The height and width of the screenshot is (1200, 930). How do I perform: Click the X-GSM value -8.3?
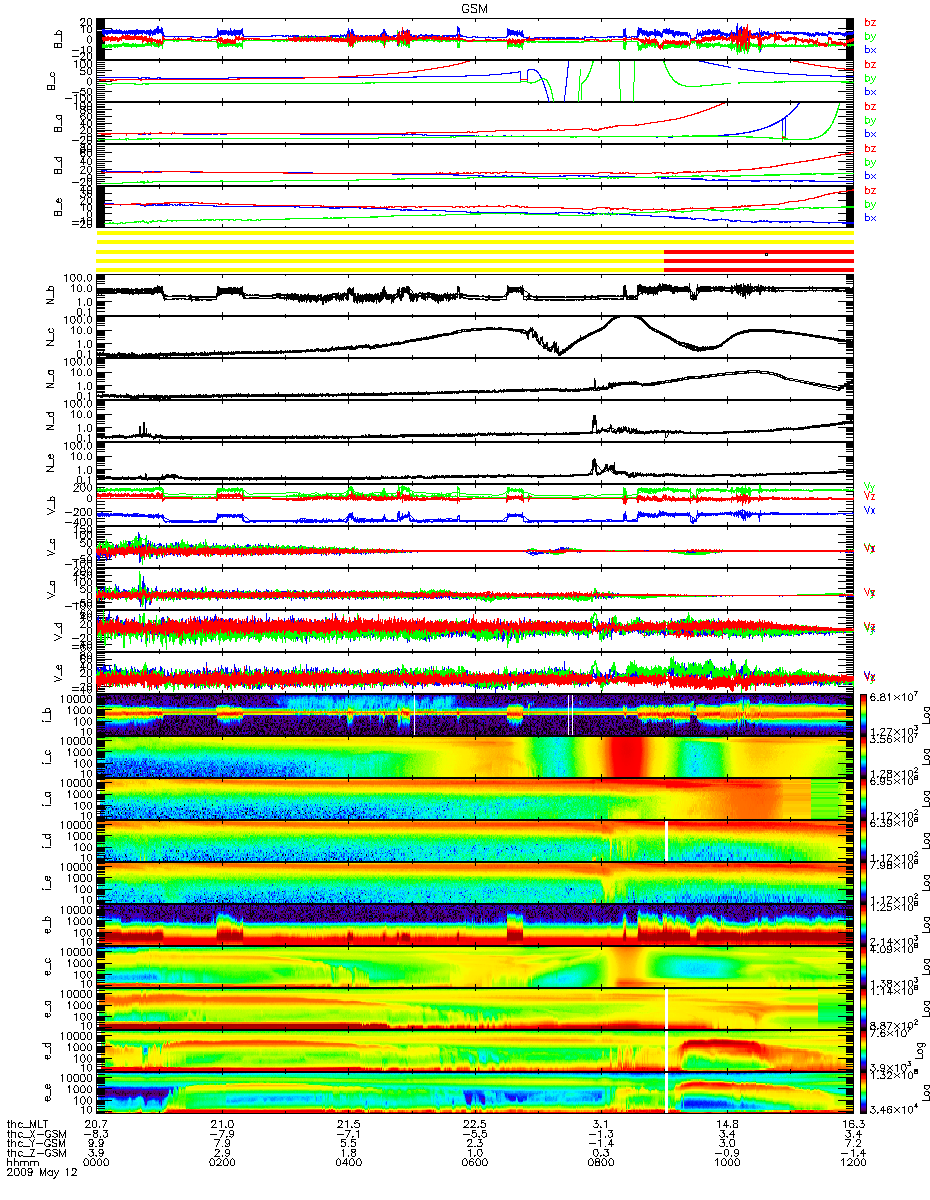click(x=96, y=1135)
